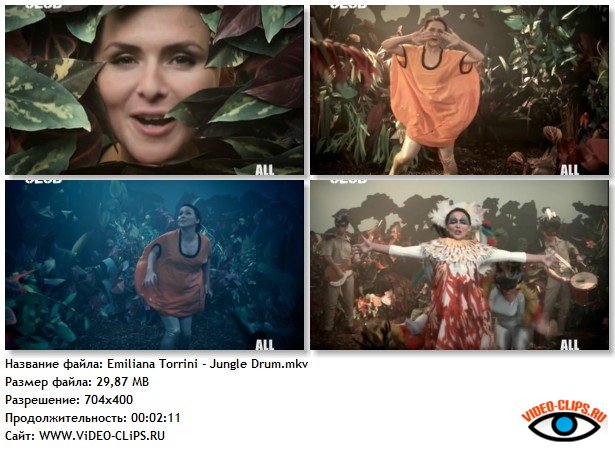Click the WWW.ViDEO-CLiPS.RU site link
The height and width of the screenshot is (450, 615).
click(x=102, y=435)
